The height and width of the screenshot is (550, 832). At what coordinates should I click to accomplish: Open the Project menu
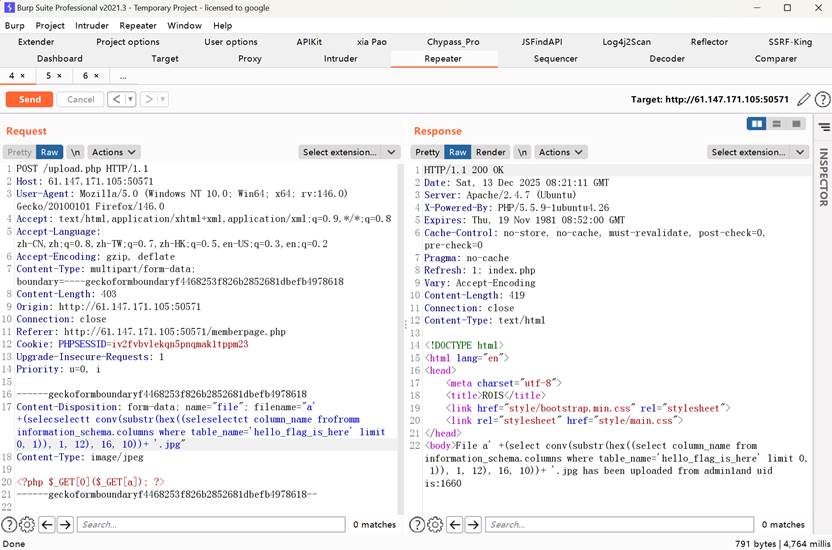pyautogui.click(x=50, y=25)
